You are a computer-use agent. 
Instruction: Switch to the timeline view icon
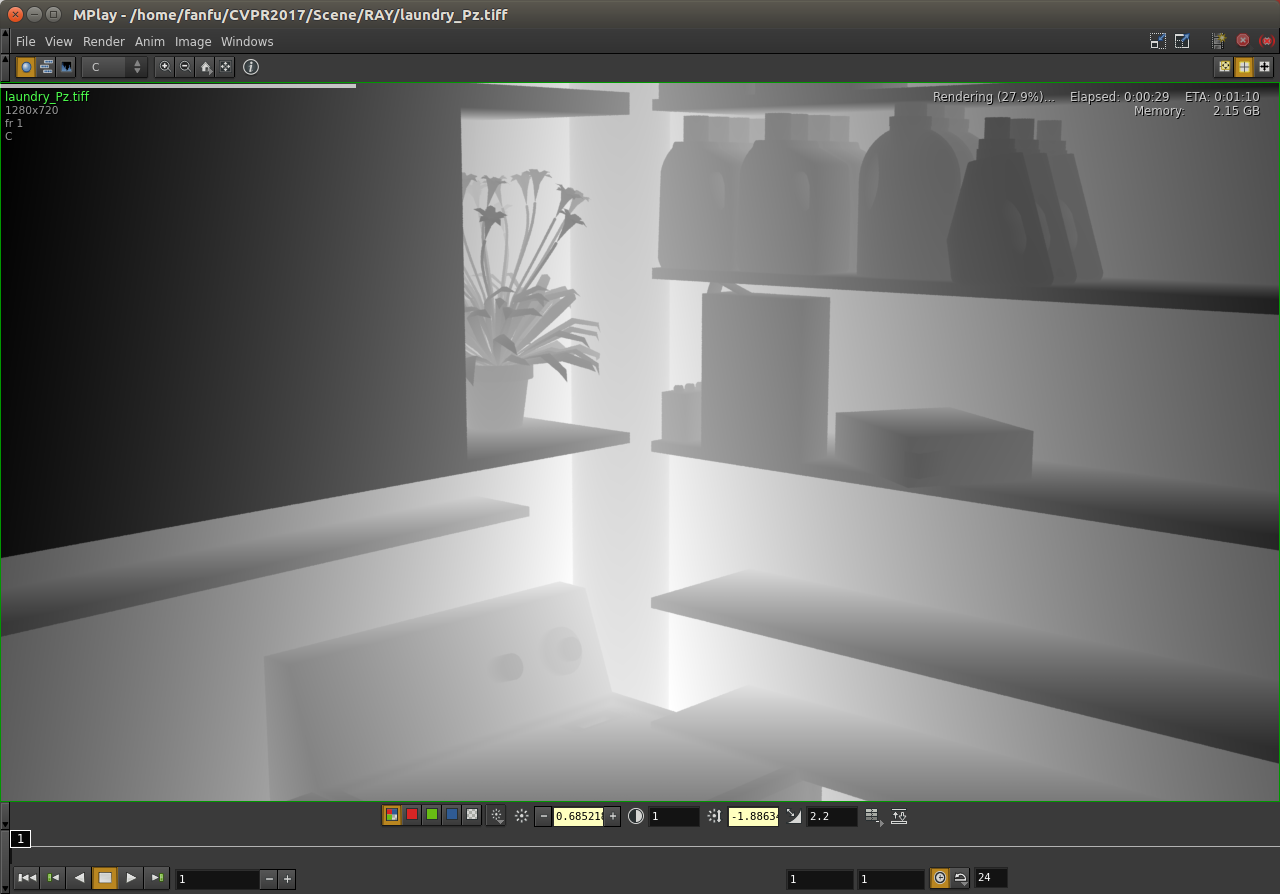[46, 67]
